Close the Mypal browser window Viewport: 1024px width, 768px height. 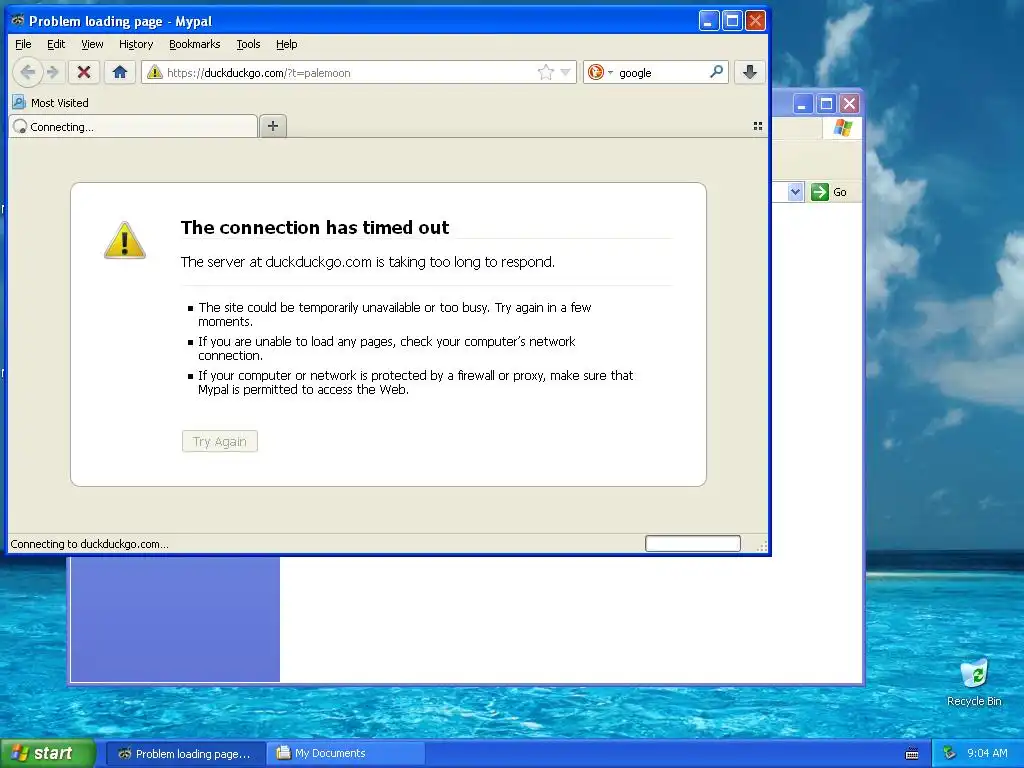click(x=756, y=20)
